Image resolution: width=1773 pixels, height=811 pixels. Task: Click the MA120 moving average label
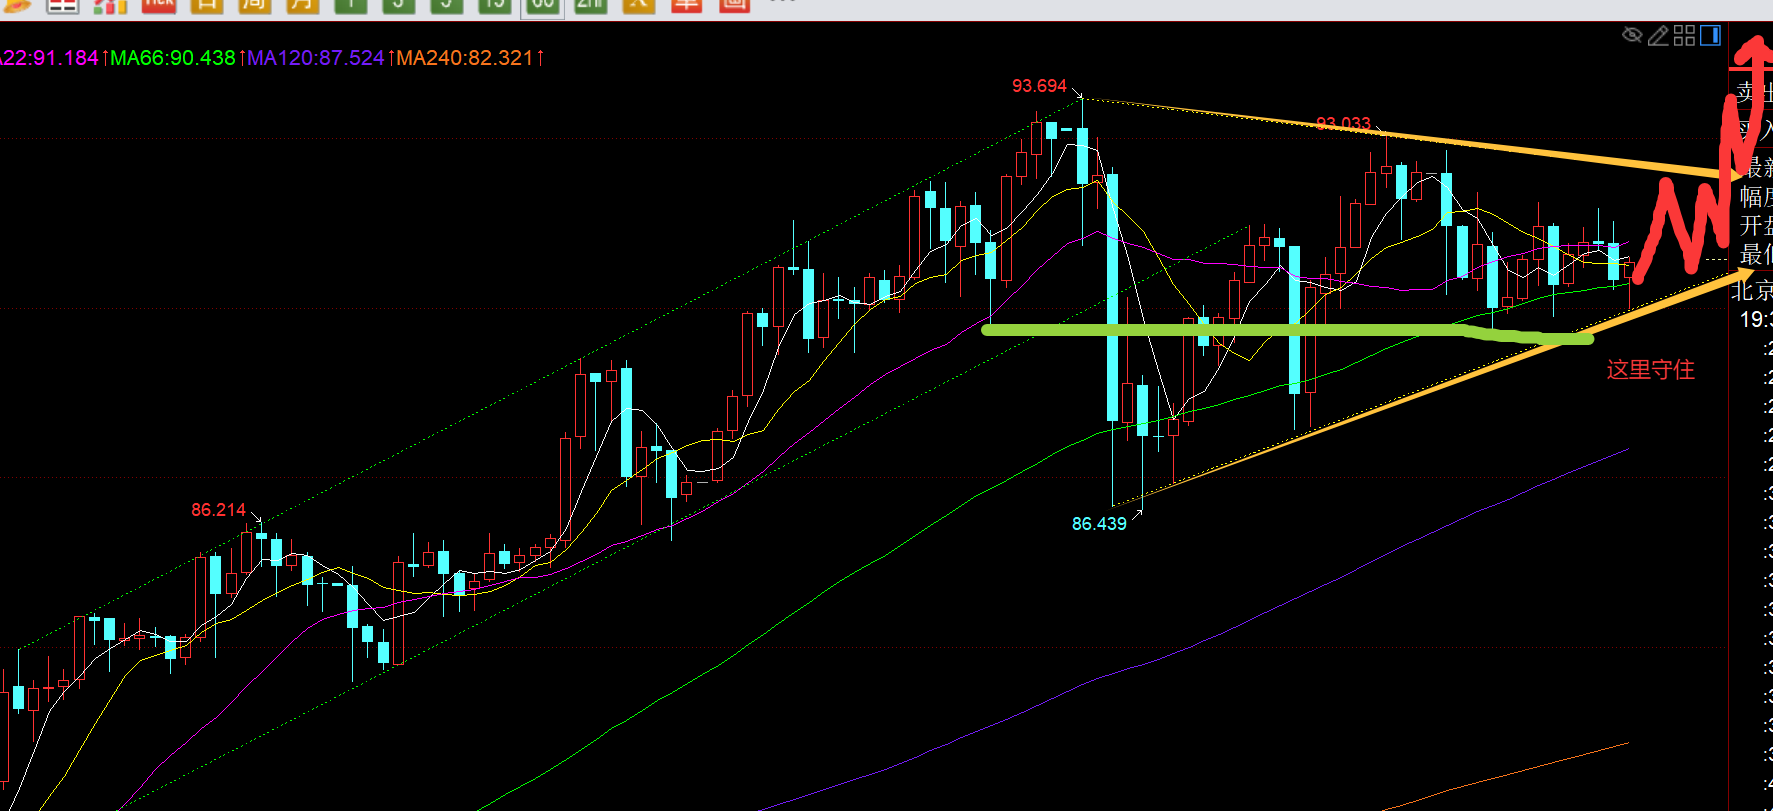[315, 58]
